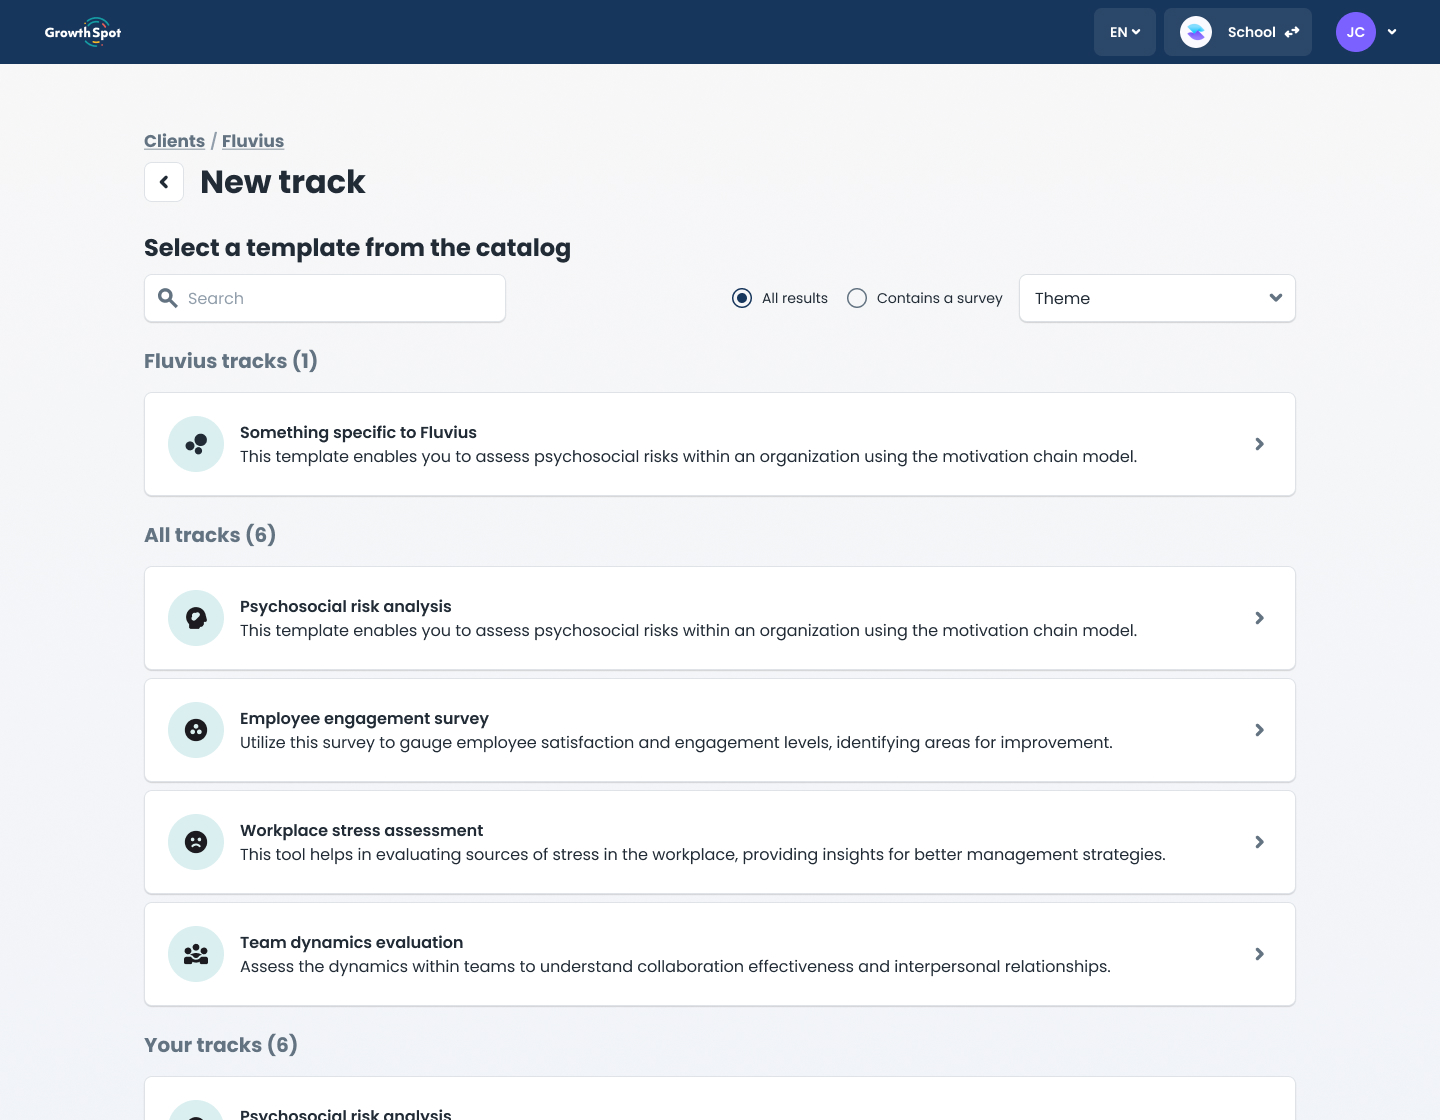Choose the Employee engagement survey template title
Image resolution: width=1440 pixels, height=1120 pixels.
(364, 718)
